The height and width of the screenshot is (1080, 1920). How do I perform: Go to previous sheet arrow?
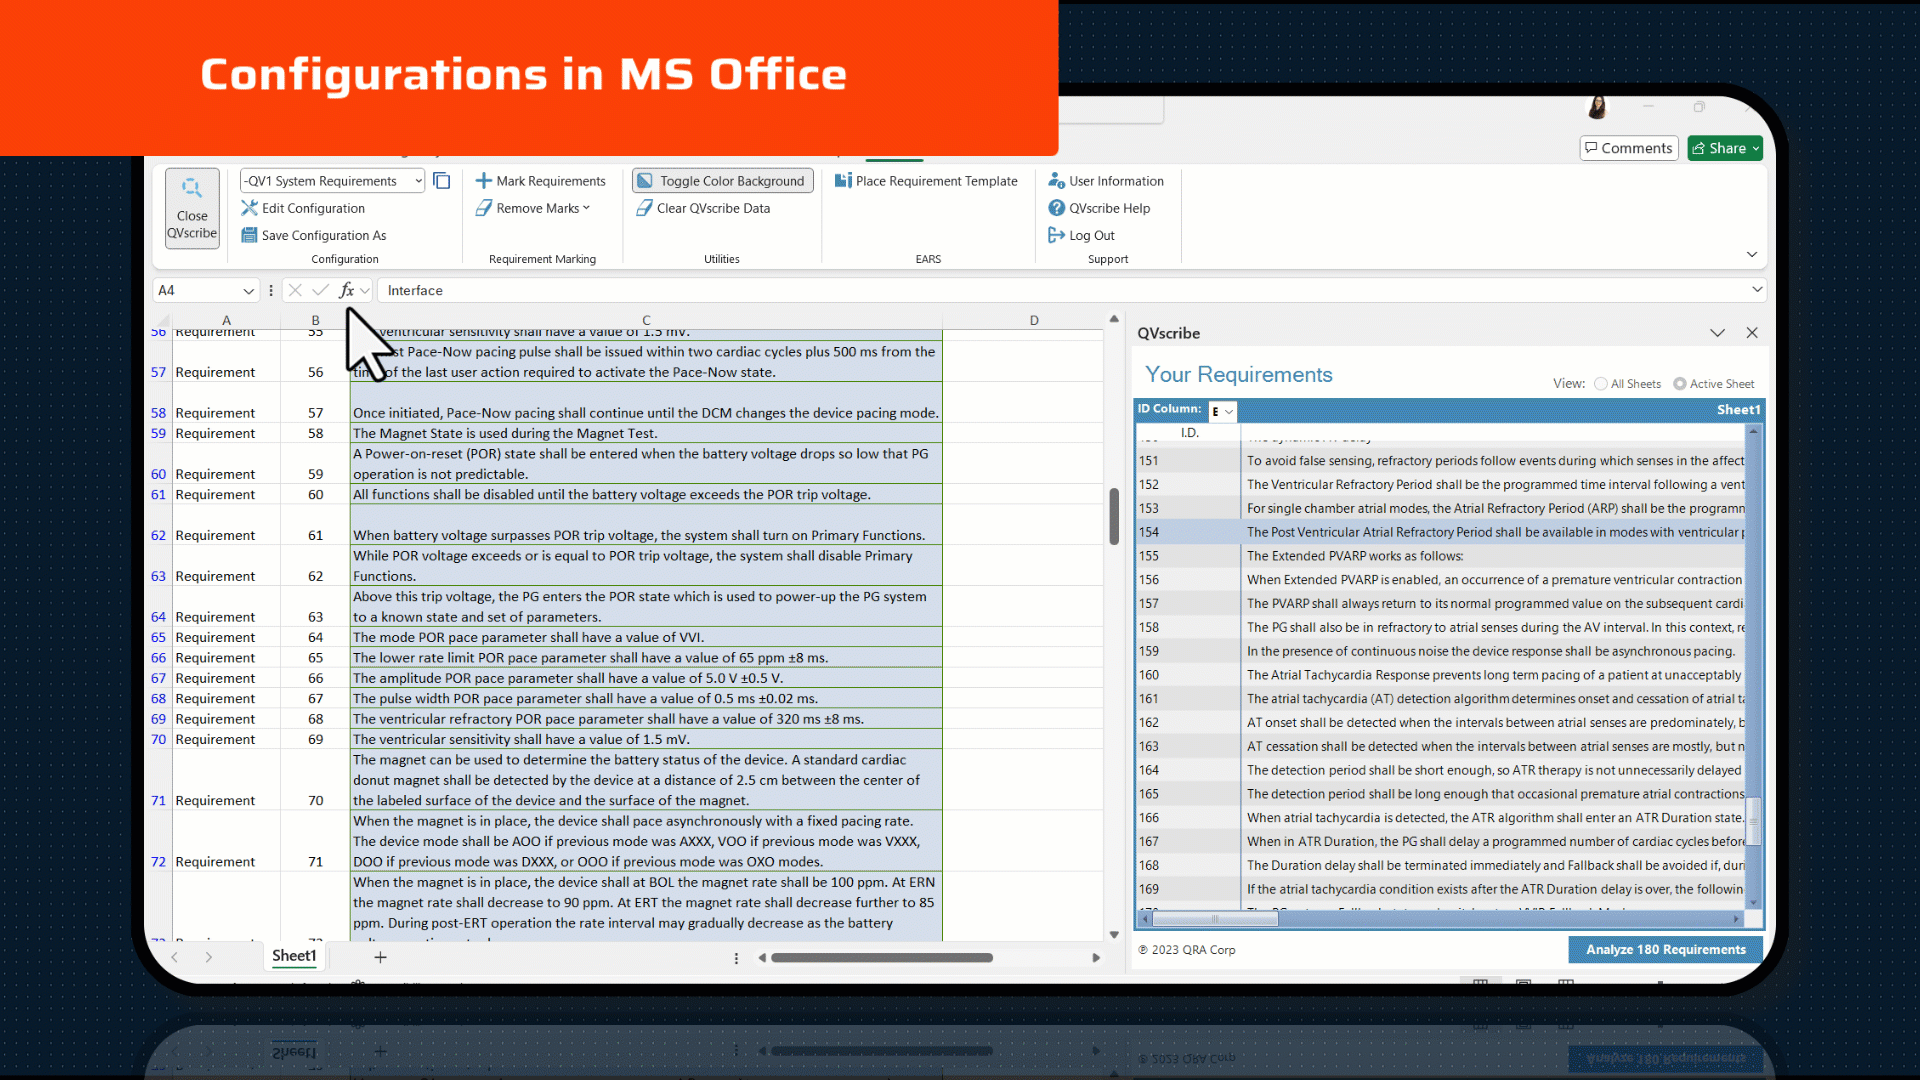pyautogui.click(x=175, y=957)
